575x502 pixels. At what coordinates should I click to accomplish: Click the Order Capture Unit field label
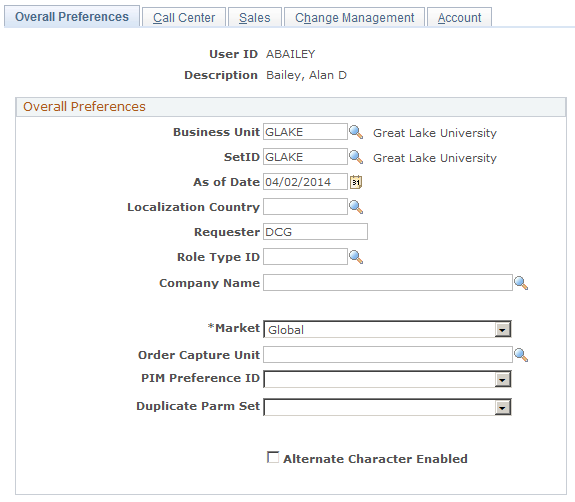pyautogui.click(x=199, y=355)
